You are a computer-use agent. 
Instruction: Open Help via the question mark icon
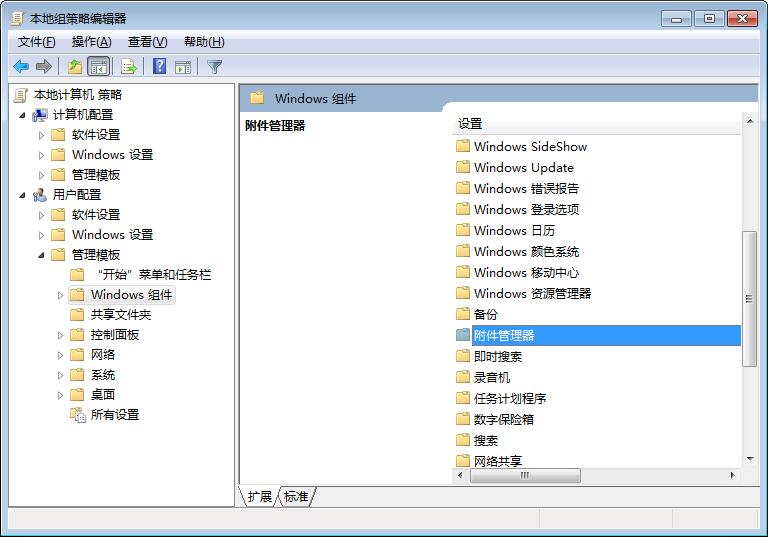click(x=159, y=66)
